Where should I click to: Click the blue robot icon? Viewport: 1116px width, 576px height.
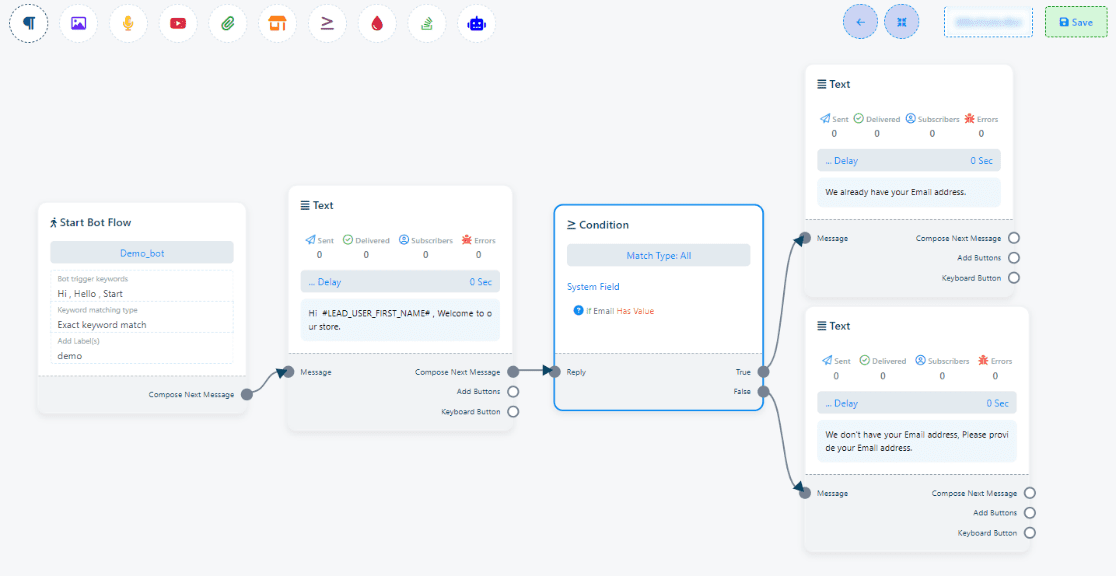point(477,23)
